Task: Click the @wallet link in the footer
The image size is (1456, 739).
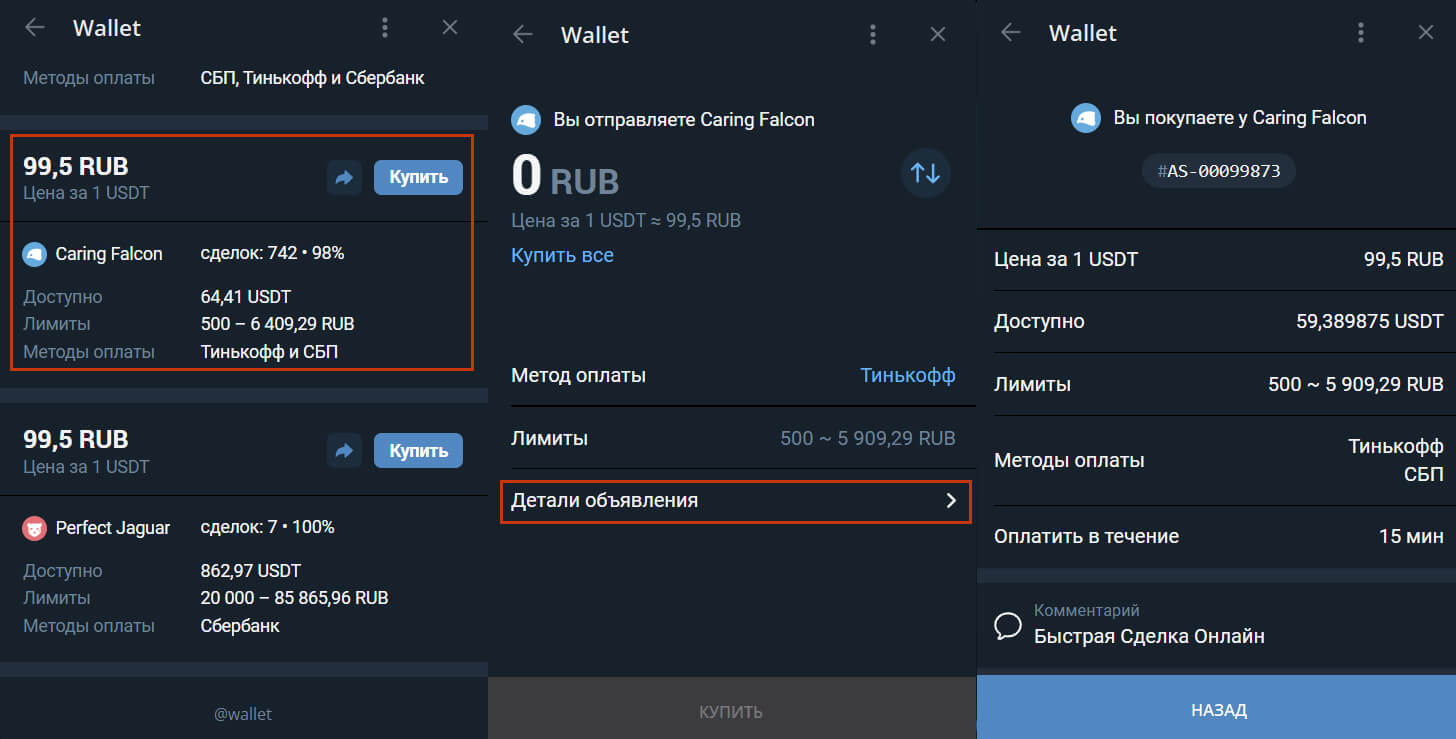Action: tap(243, 714)
